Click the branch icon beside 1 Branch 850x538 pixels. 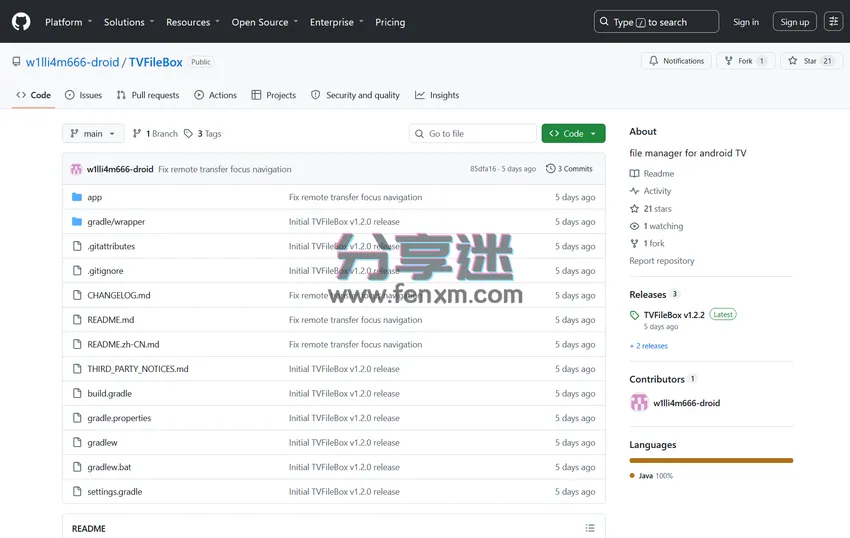[x=137, y=133]
